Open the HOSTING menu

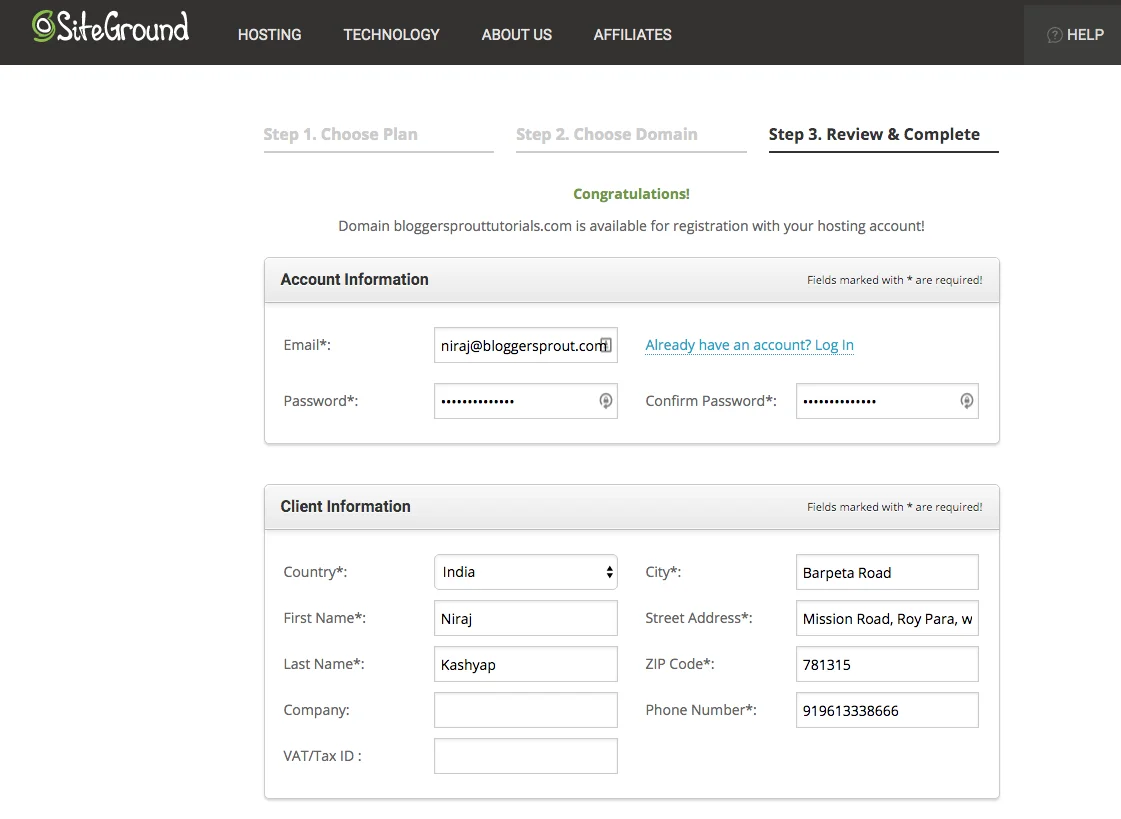(x=269, y=34)
